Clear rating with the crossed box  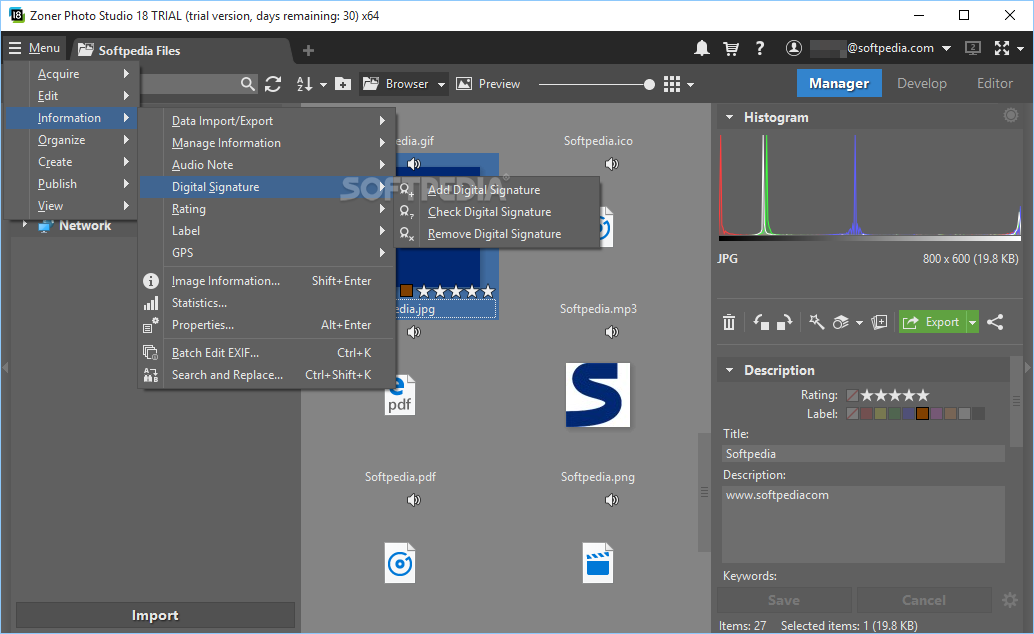click(x=853, y=395)
